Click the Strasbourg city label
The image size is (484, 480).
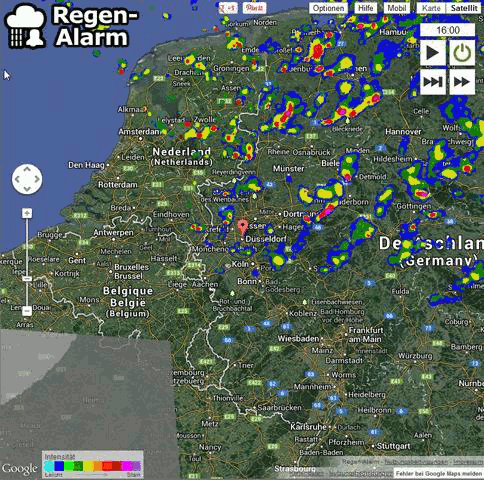click(295, 469)
